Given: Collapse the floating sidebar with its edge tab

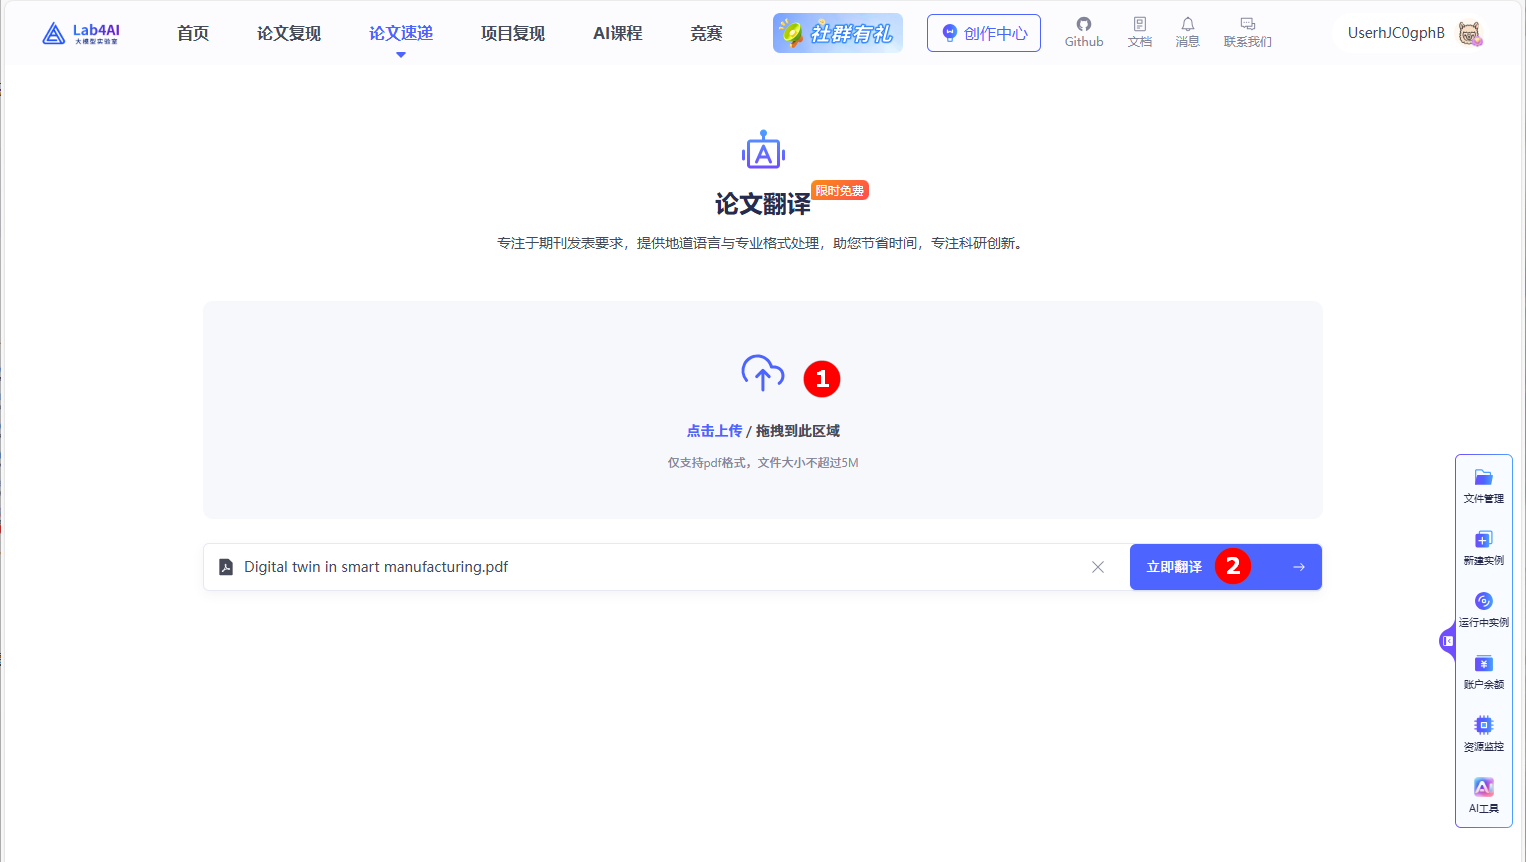Looking at the screenshot, I should pos(1446,641).
